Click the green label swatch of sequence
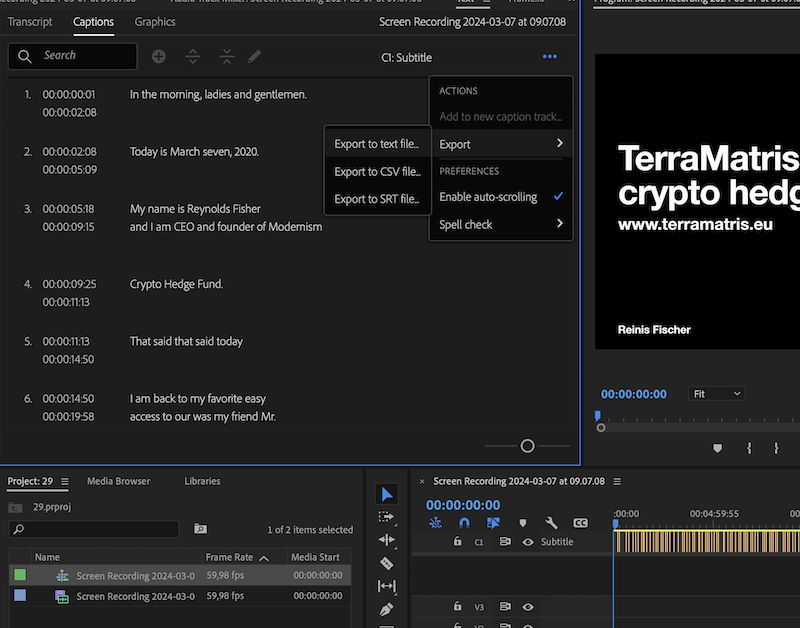This screenshot has height=628, width=800. coord(20,575)
